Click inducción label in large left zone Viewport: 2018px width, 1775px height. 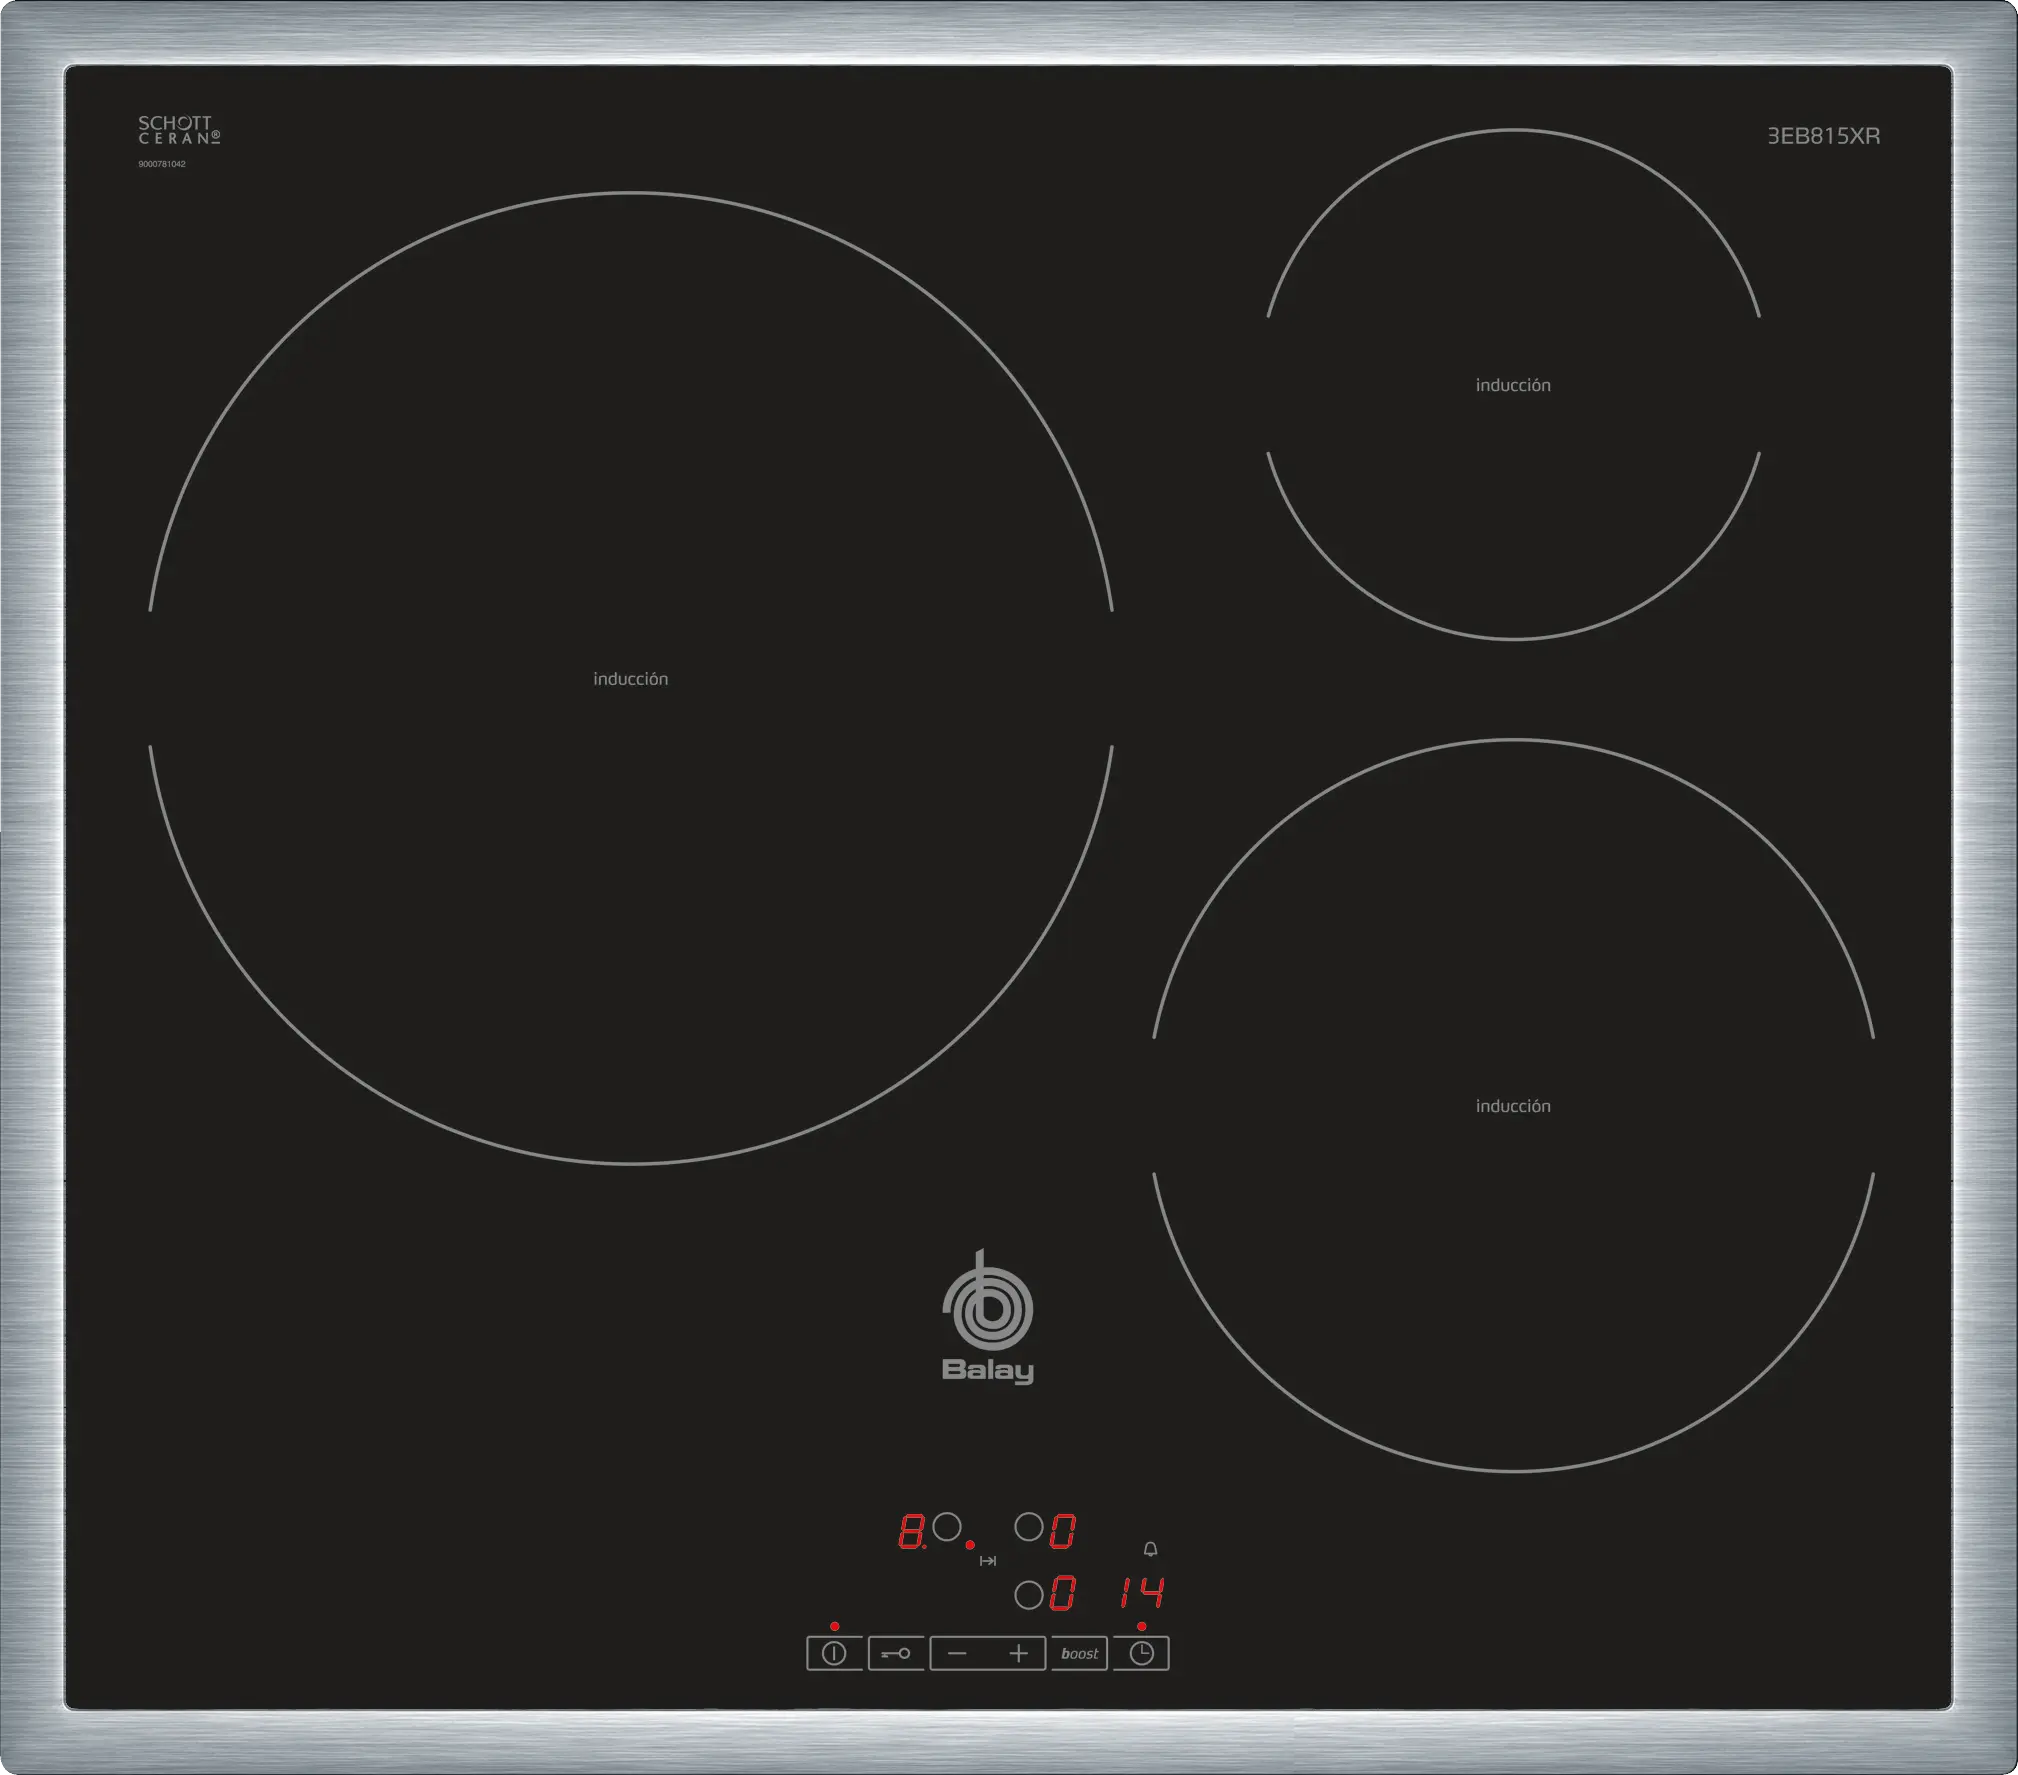[631, 679]
